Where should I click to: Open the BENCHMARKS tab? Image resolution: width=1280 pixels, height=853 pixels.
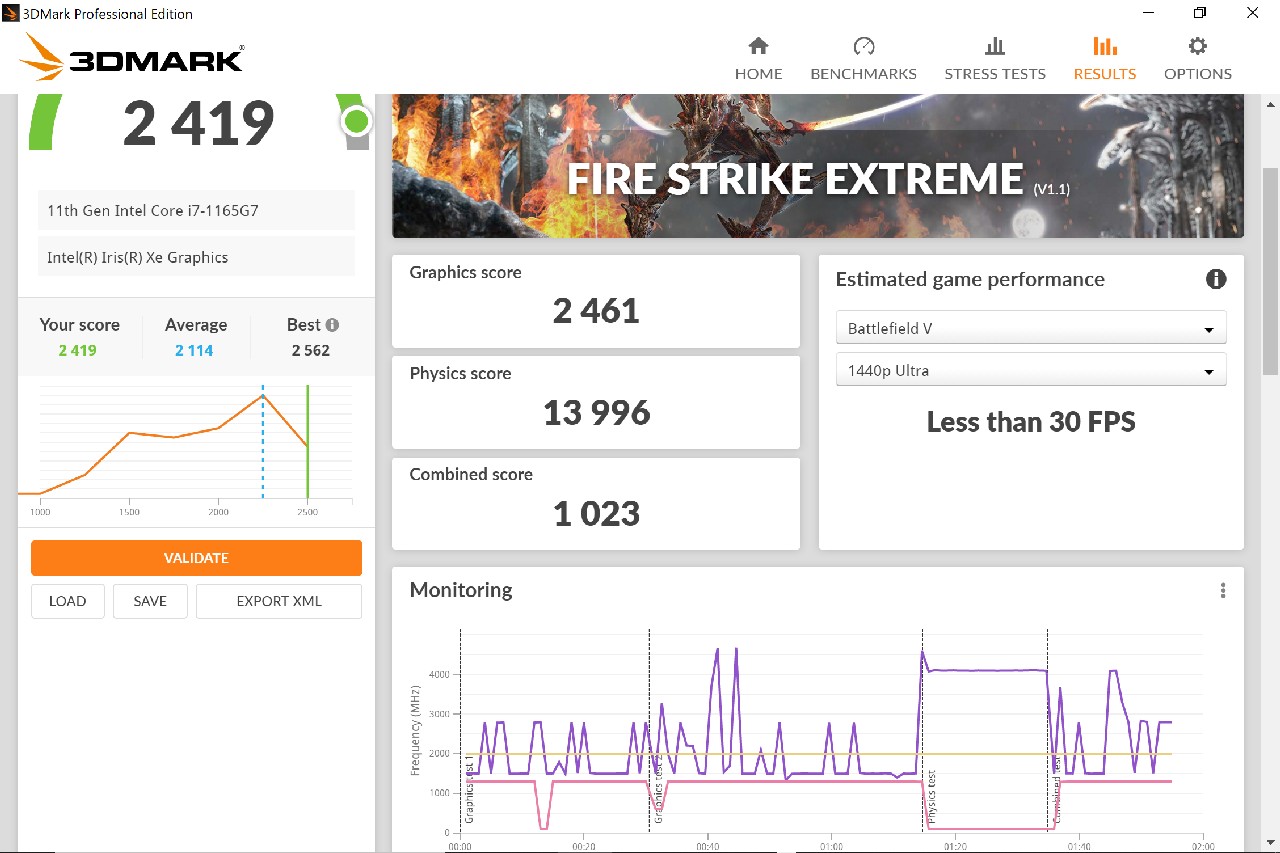click(863, 59)
